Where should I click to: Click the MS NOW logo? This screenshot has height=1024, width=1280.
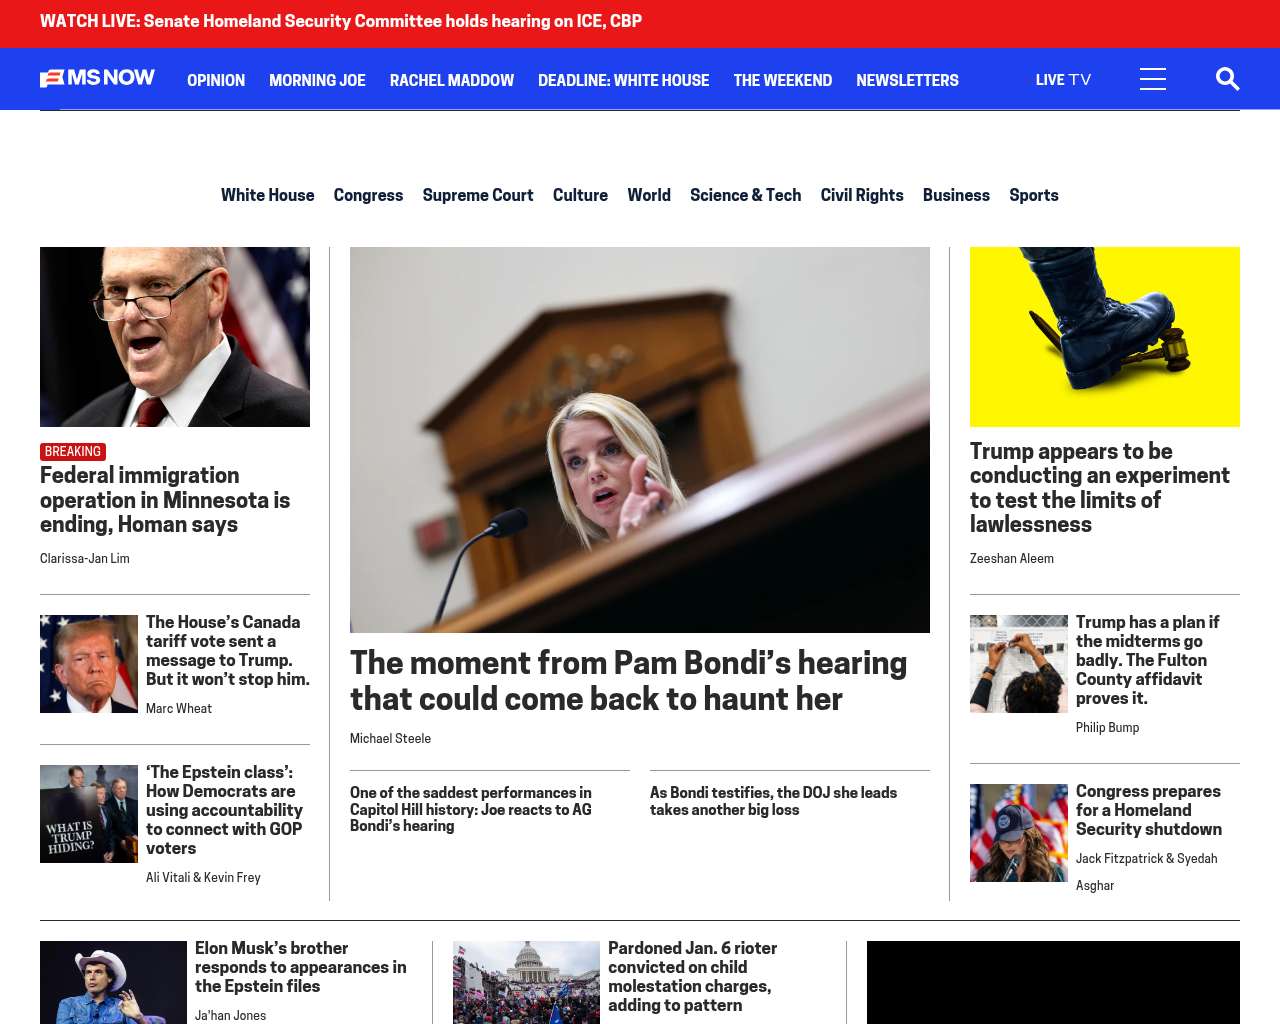97,78
